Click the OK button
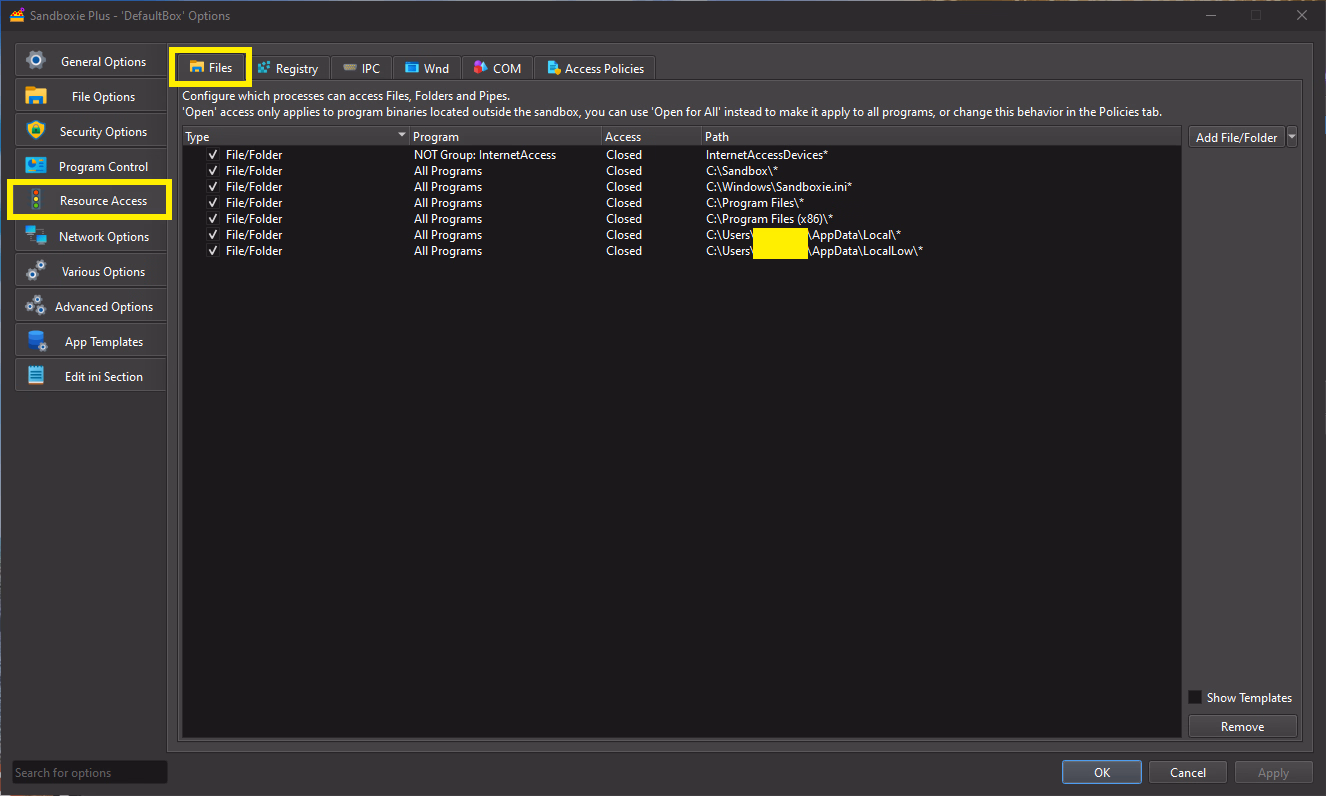This screenshot has height=796, width=1326. pos(1101,772)
